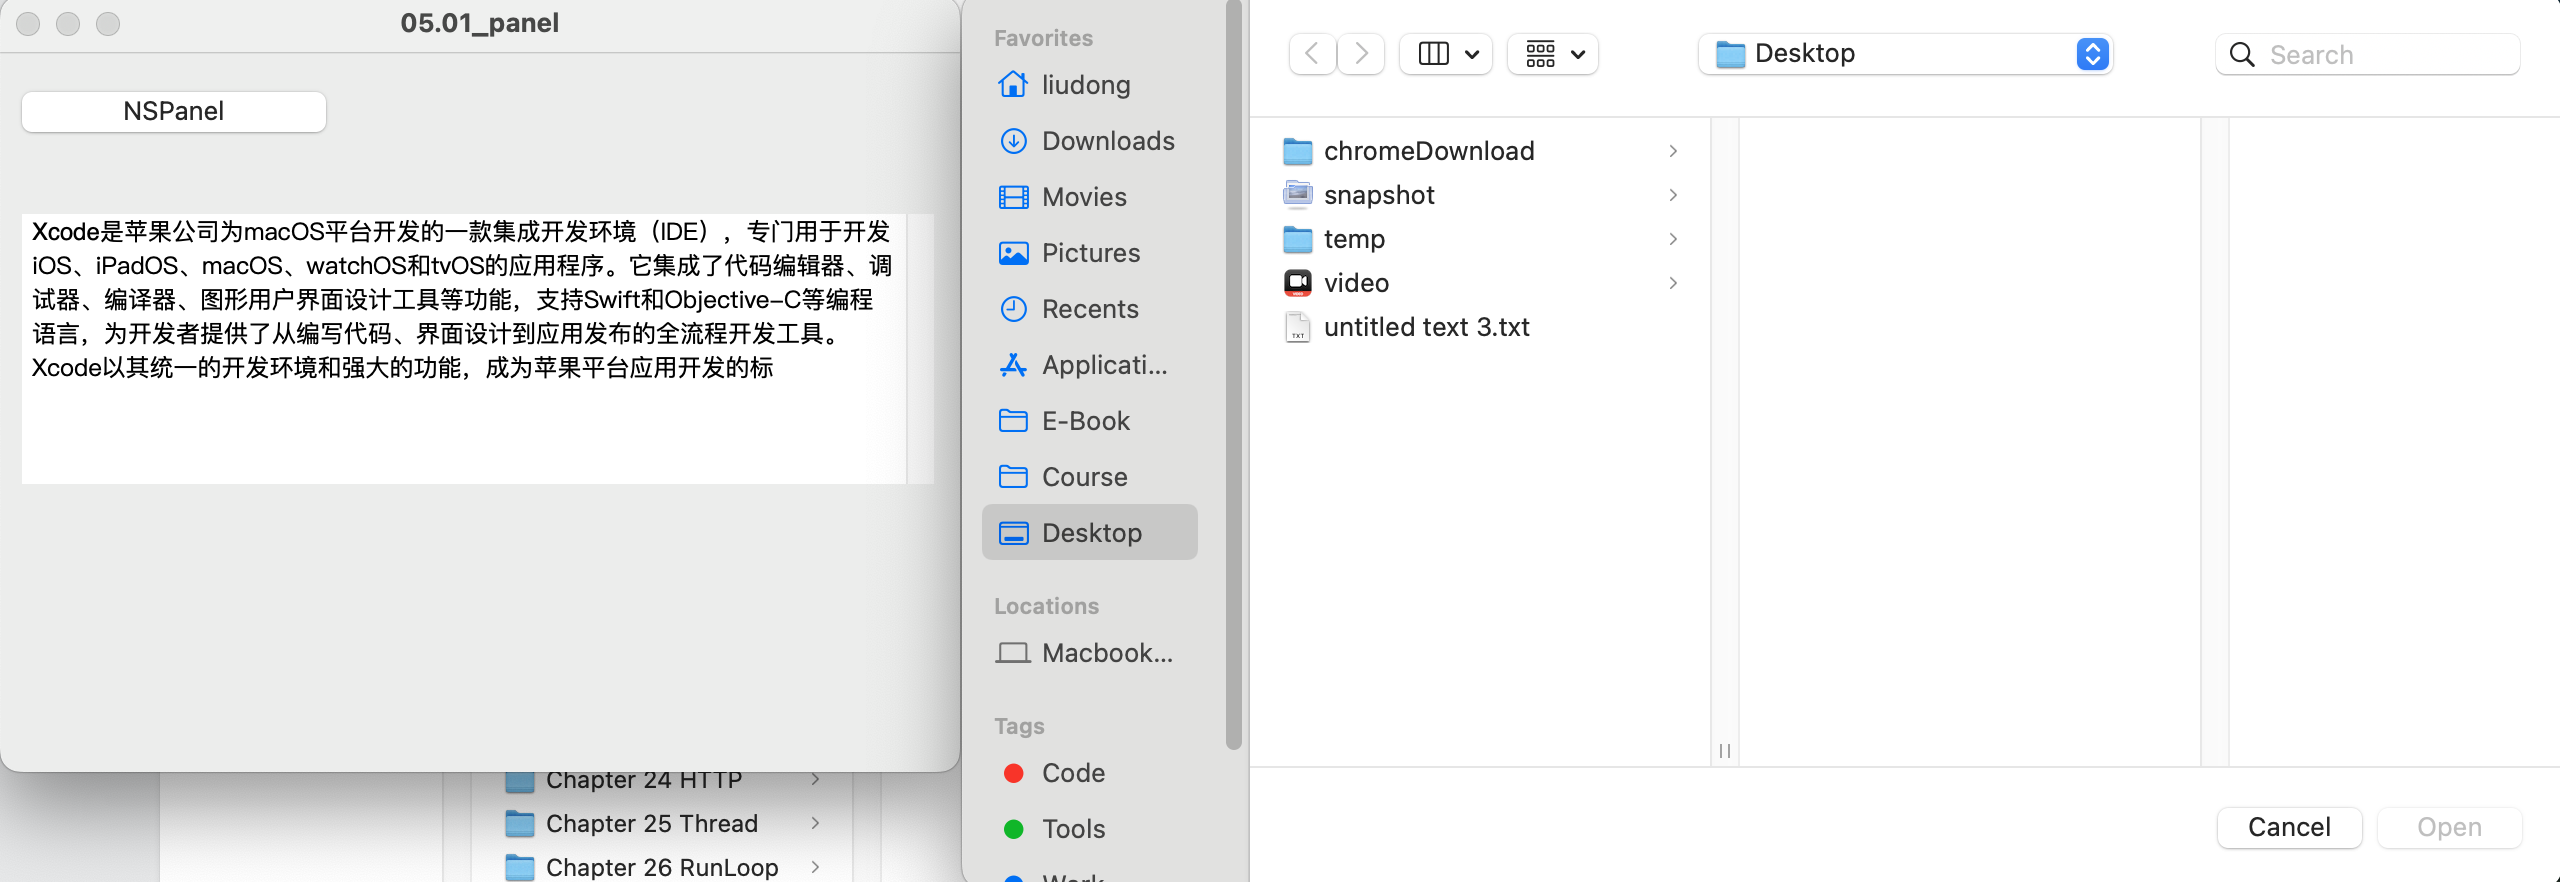Click the column resize handle in file browser
Screen dimensions: 2560x882
1725,750
